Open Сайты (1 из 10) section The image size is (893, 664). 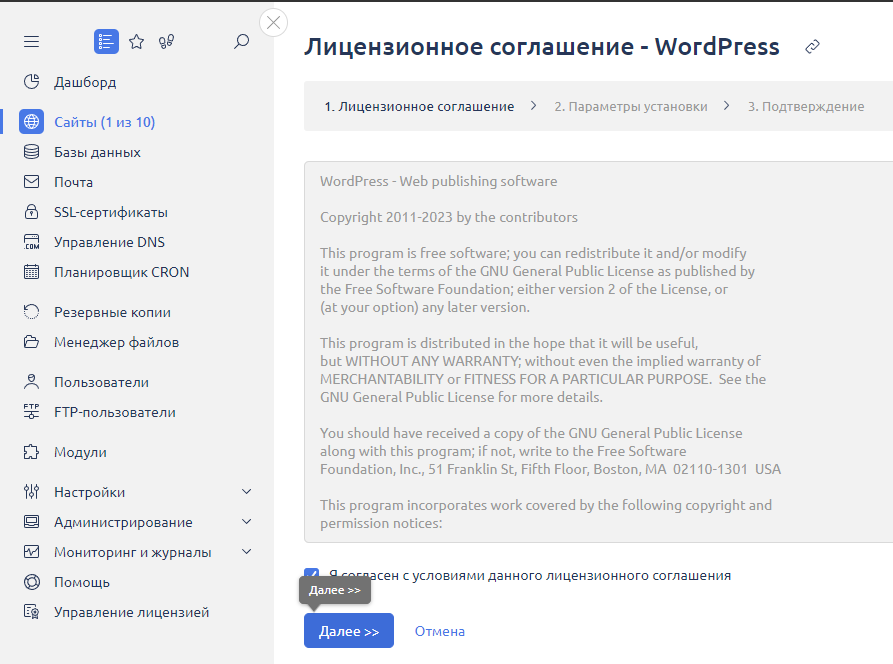pyautogui.click(x=104, y=122)
